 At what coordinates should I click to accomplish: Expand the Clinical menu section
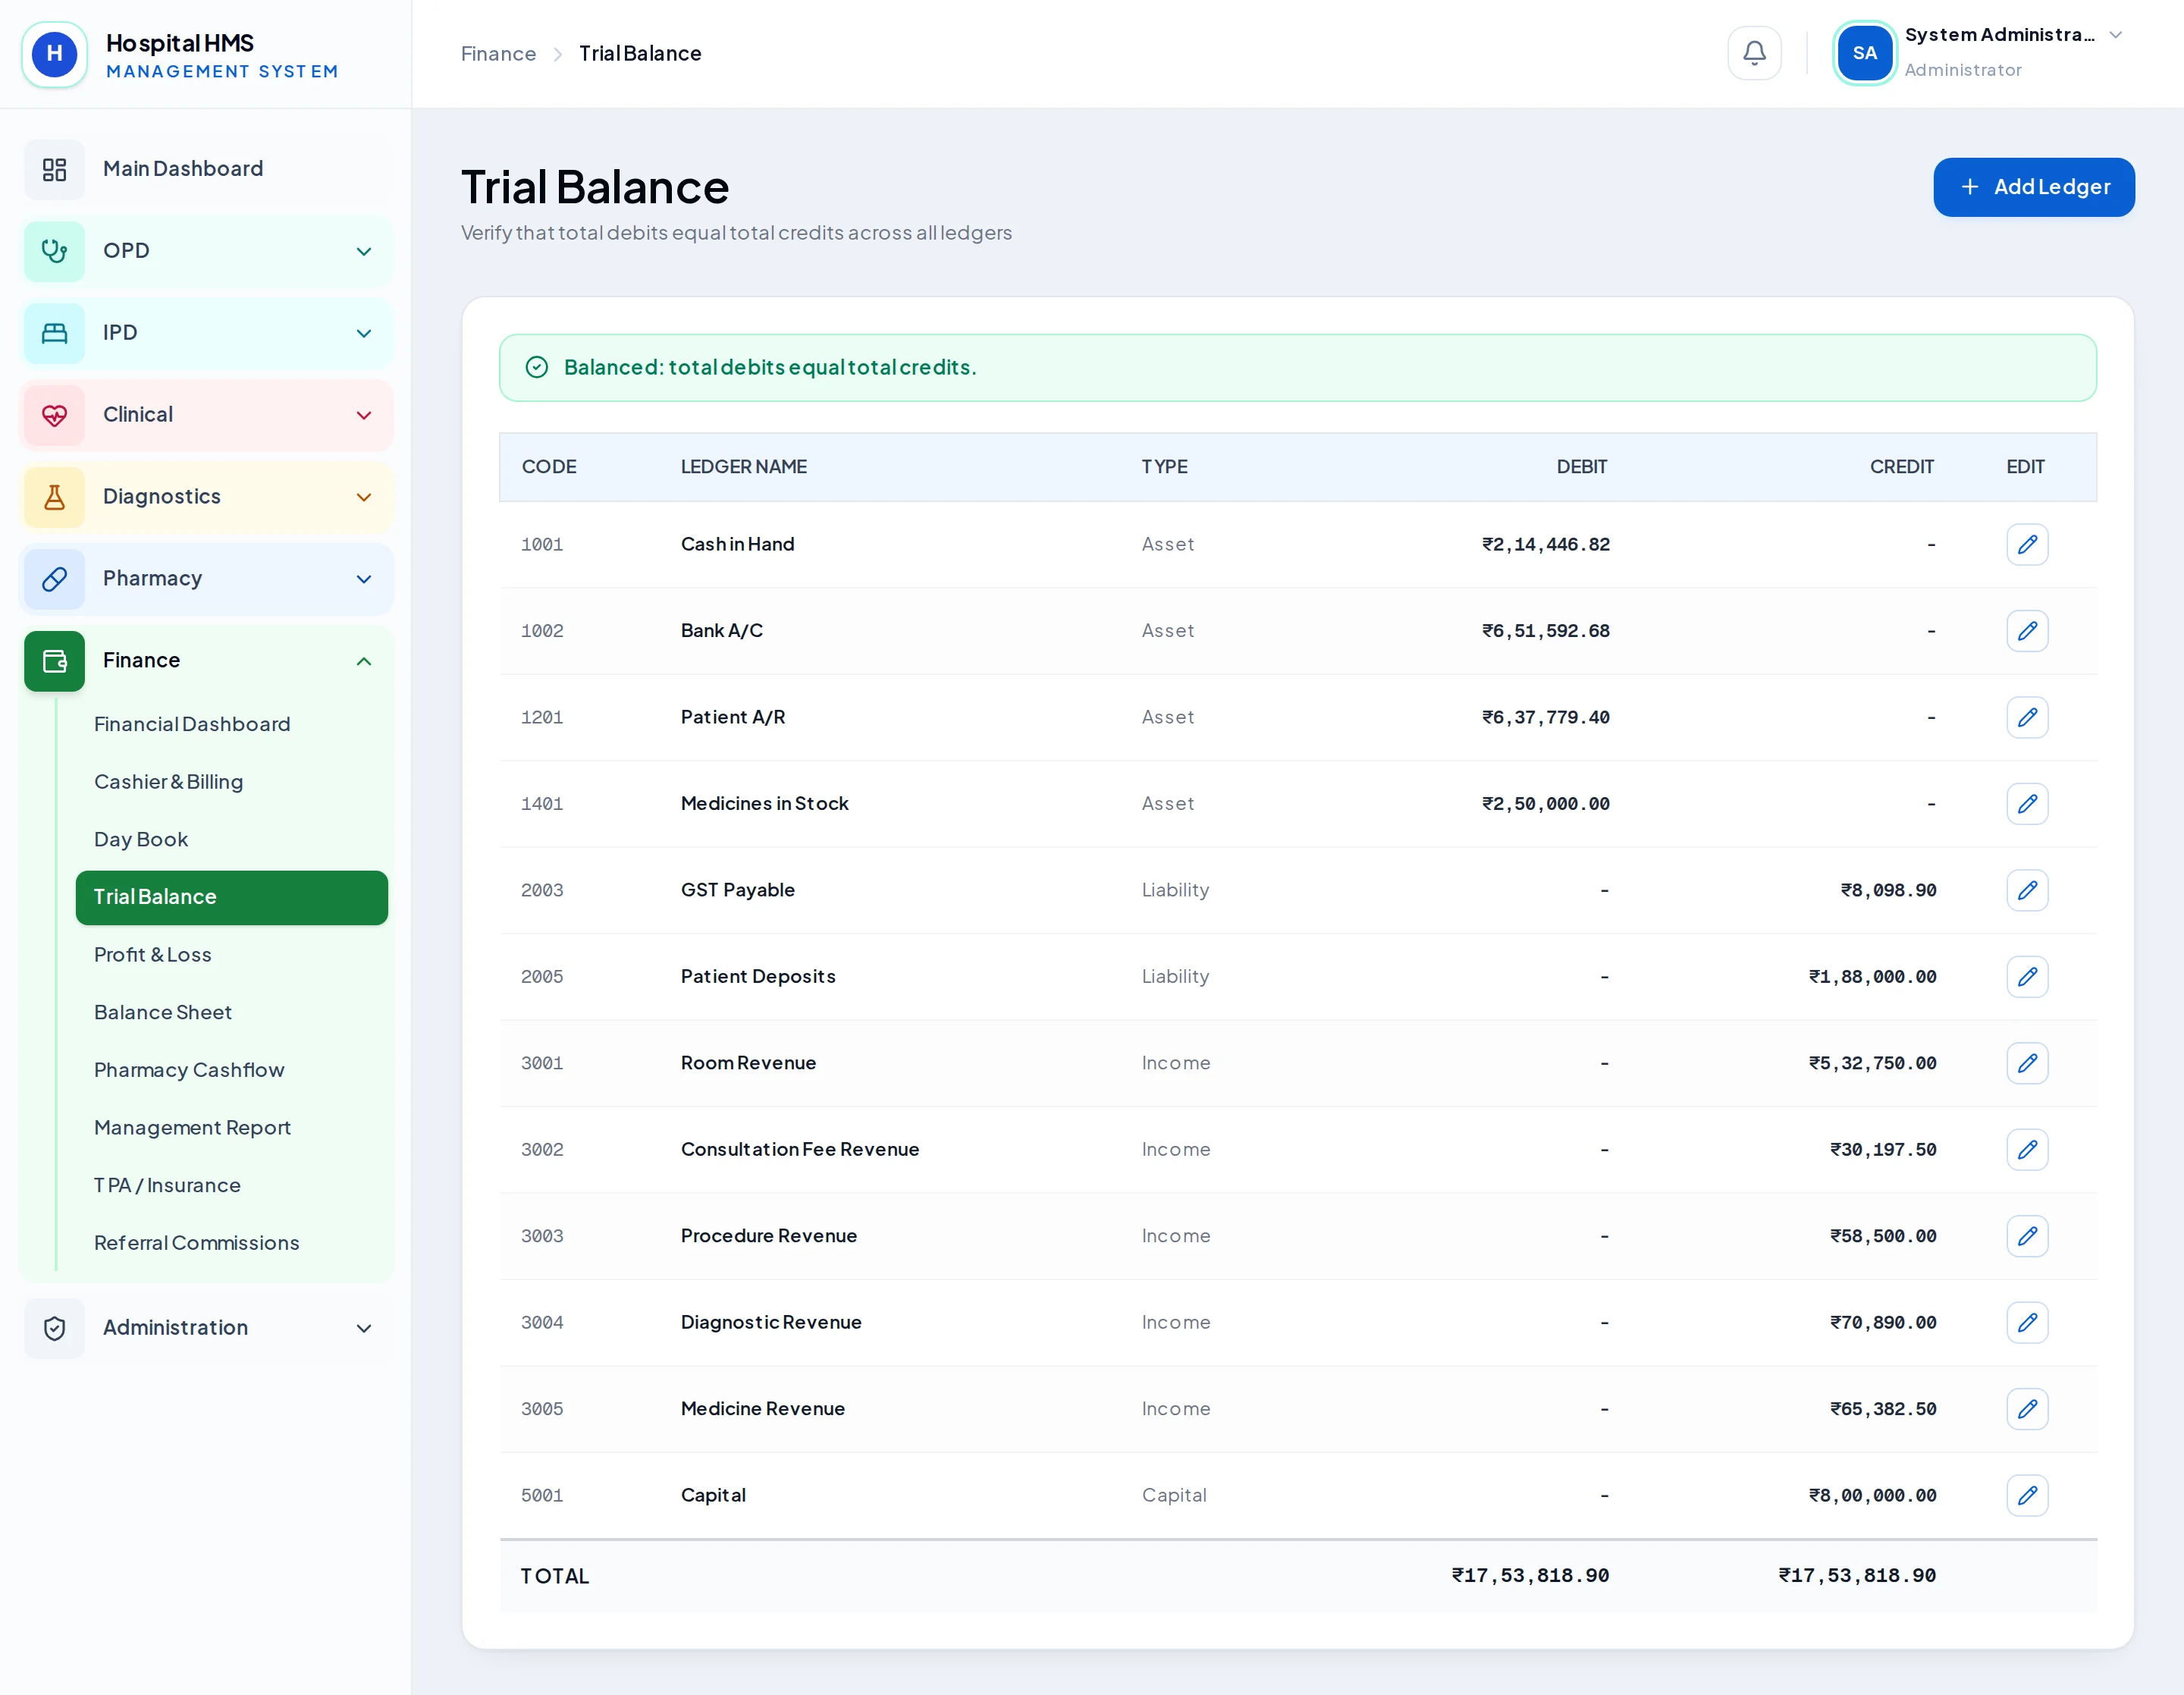(207, 415)
